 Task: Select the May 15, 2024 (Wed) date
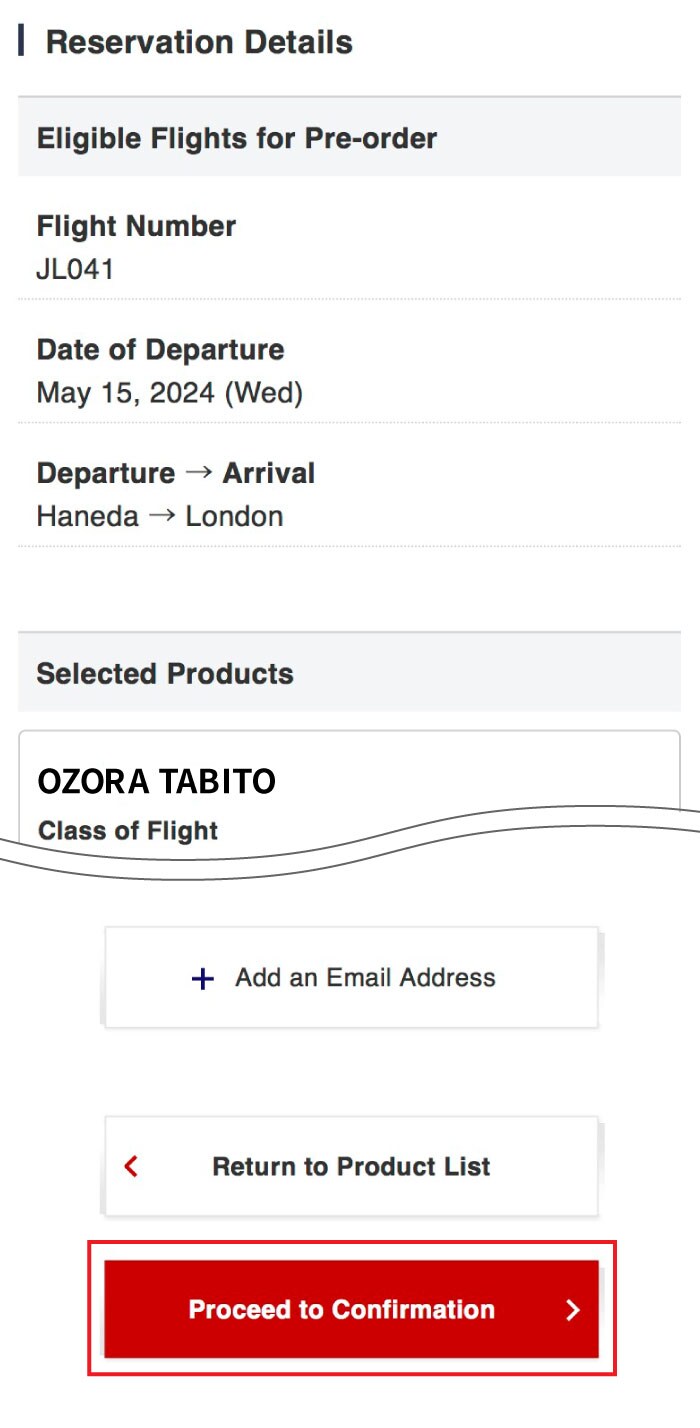(x=169, y=393)
